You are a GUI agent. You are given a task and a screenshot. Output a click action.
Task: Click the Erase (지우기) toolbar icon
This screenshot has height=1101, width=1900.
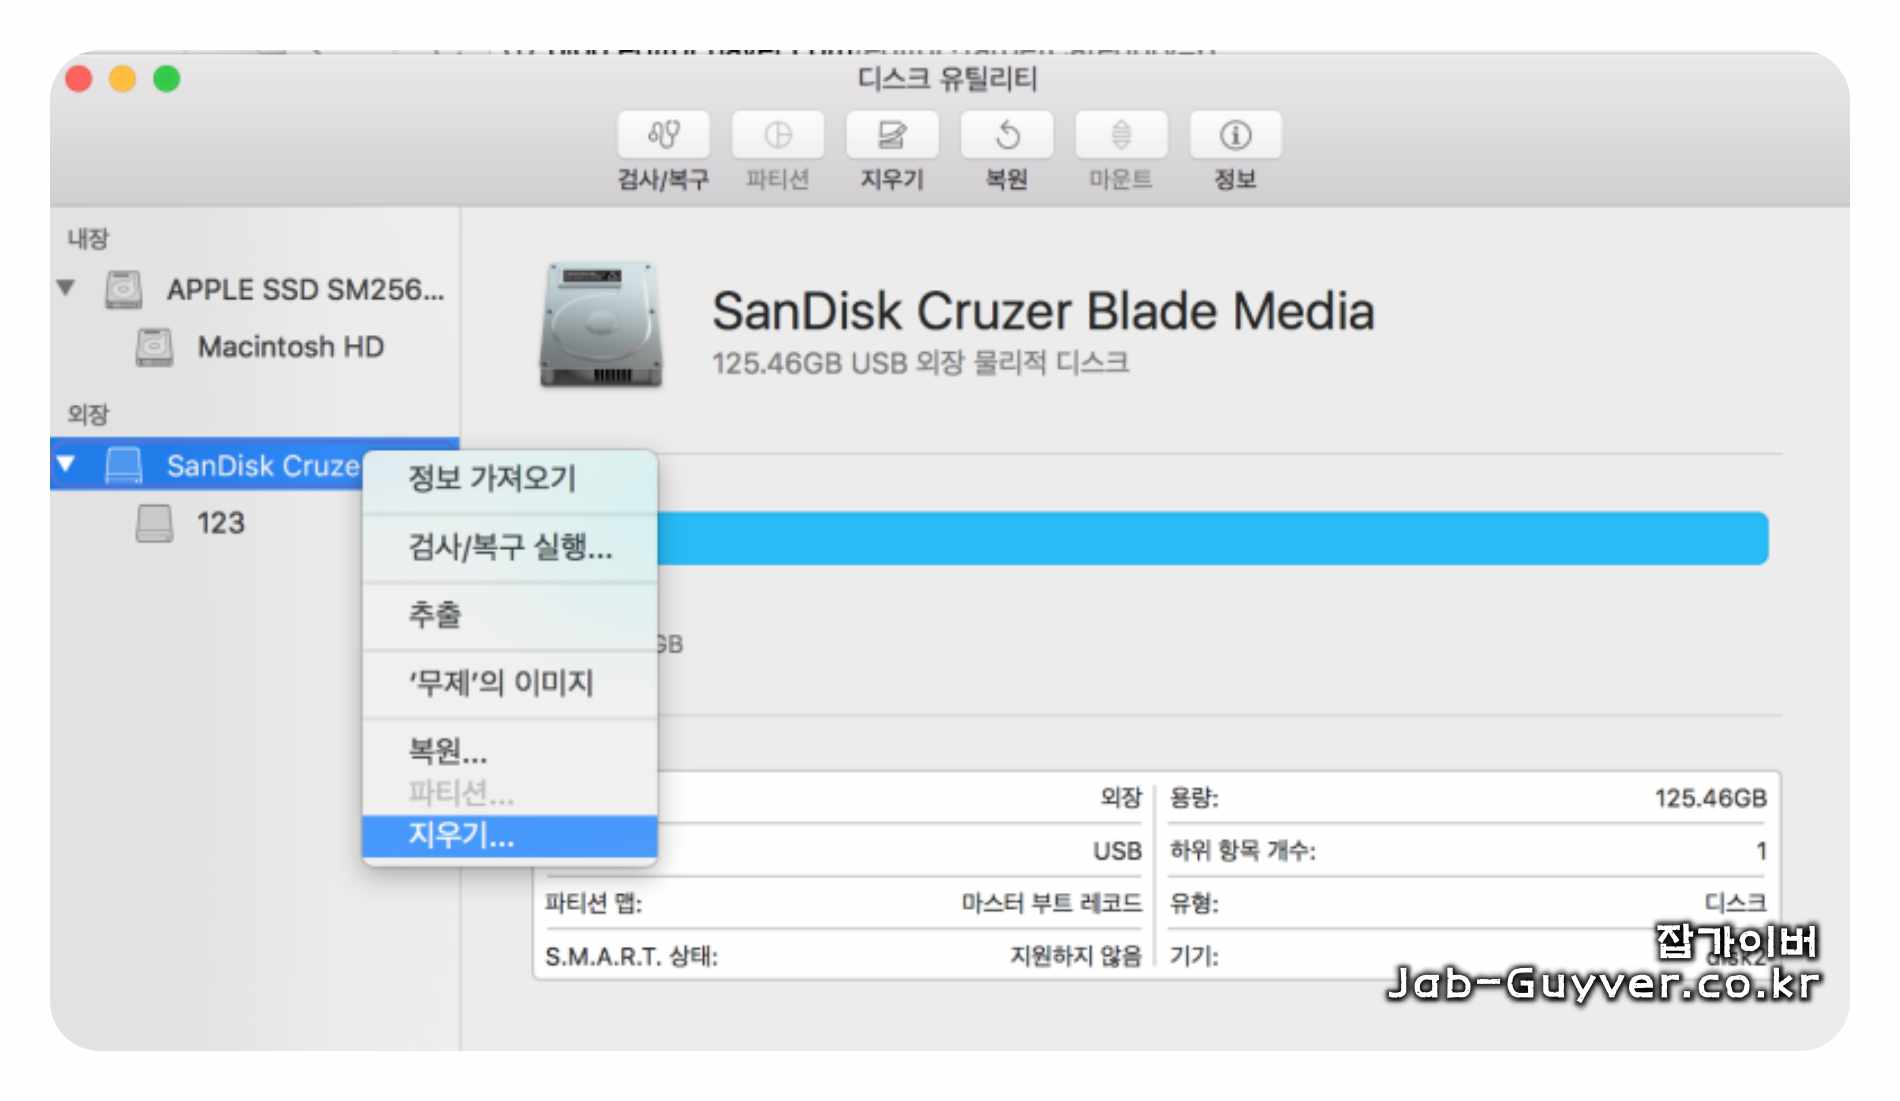click(892, 135)
